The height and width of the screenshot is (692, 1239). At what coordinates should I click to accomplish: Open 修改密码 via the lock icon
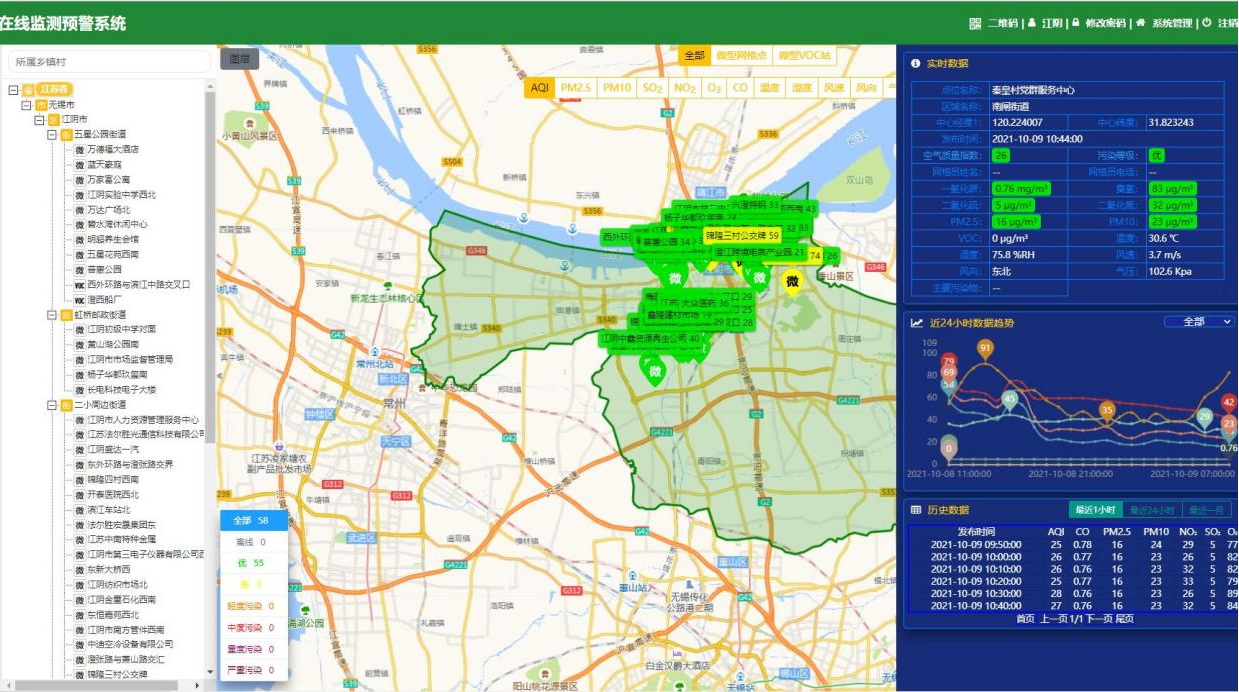pyautogui.click(x=1075, y=23)
